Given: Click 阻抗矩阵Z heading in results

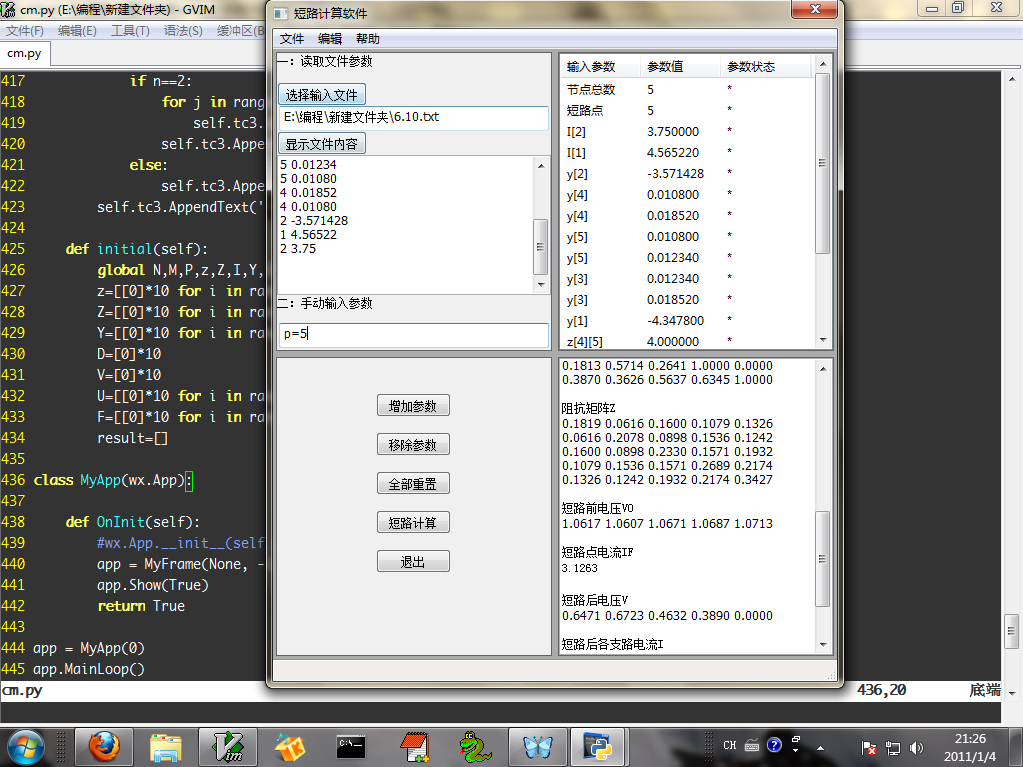Looking at the screenshot, I should pos(588,408).
